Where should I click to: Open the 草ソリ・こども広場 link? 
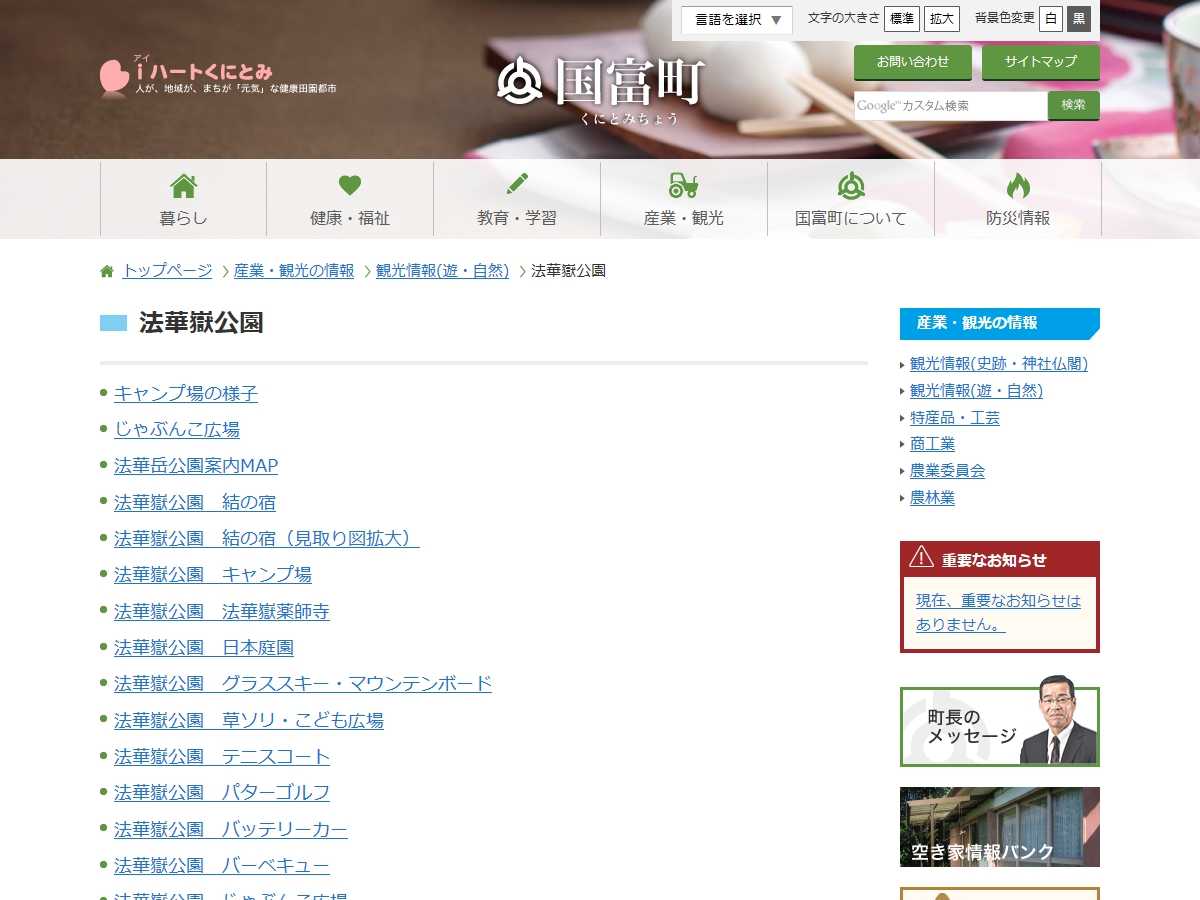[x=249, y=720]
